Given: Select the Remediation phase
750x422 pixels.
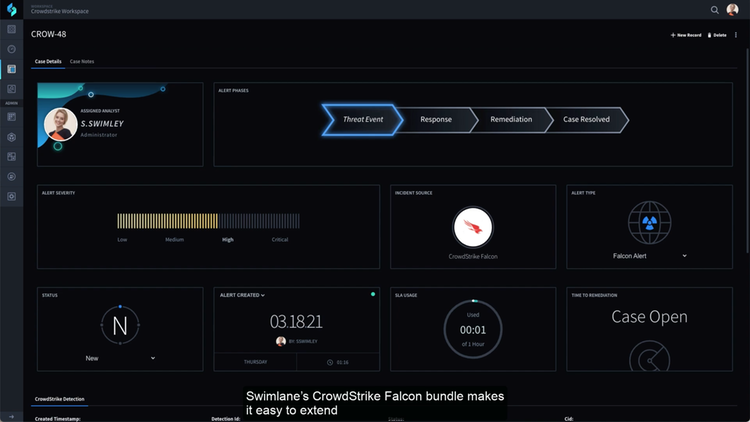Looking at the screenshot, I should pos(511,120).
